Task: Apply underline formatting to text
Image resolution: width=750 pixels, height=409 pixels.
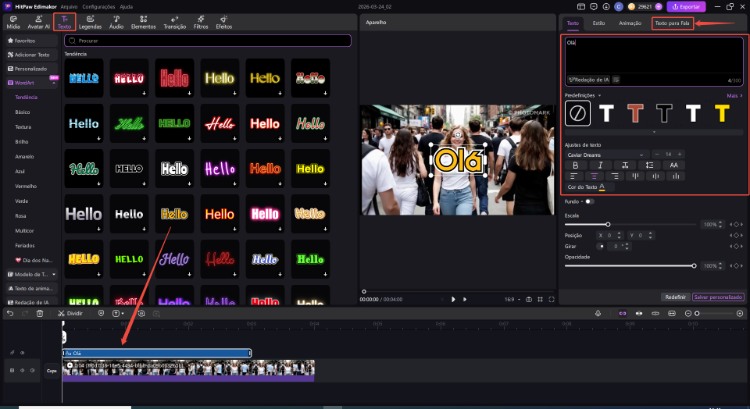Action: click(625, 165)
